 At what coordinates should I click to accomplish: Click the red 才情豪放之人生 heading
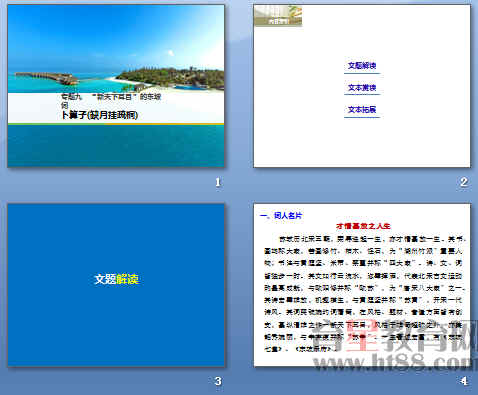363,226
